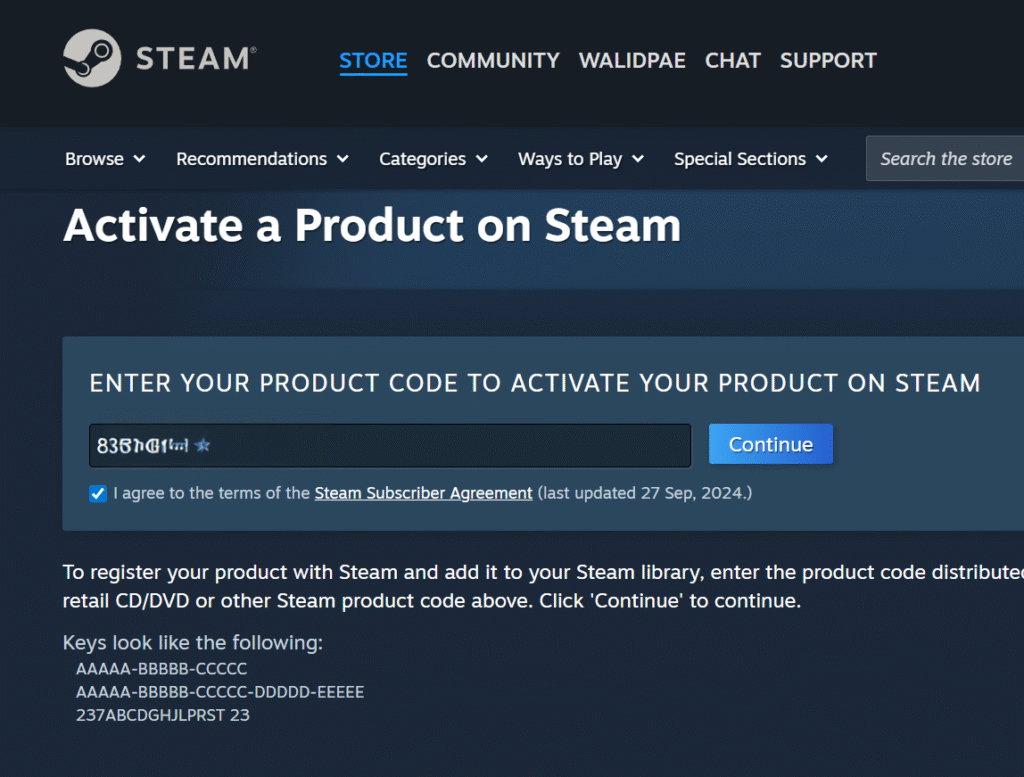The width and height of the screenshot is (1024, 777).
Task: Go to the STORE tab
Action: point(373,61)
